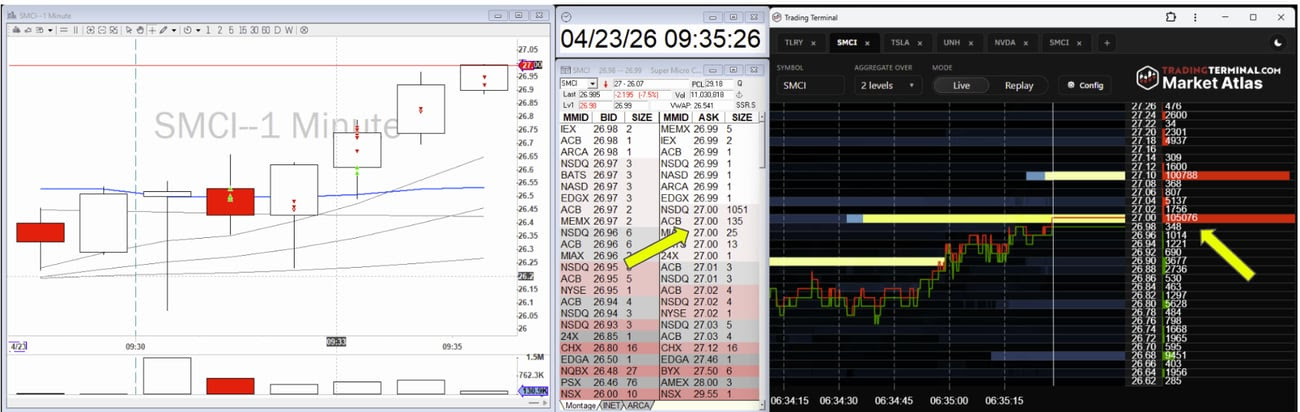Click the Config button
The width and height of the screenshot is (1300, 412).
1085,85
